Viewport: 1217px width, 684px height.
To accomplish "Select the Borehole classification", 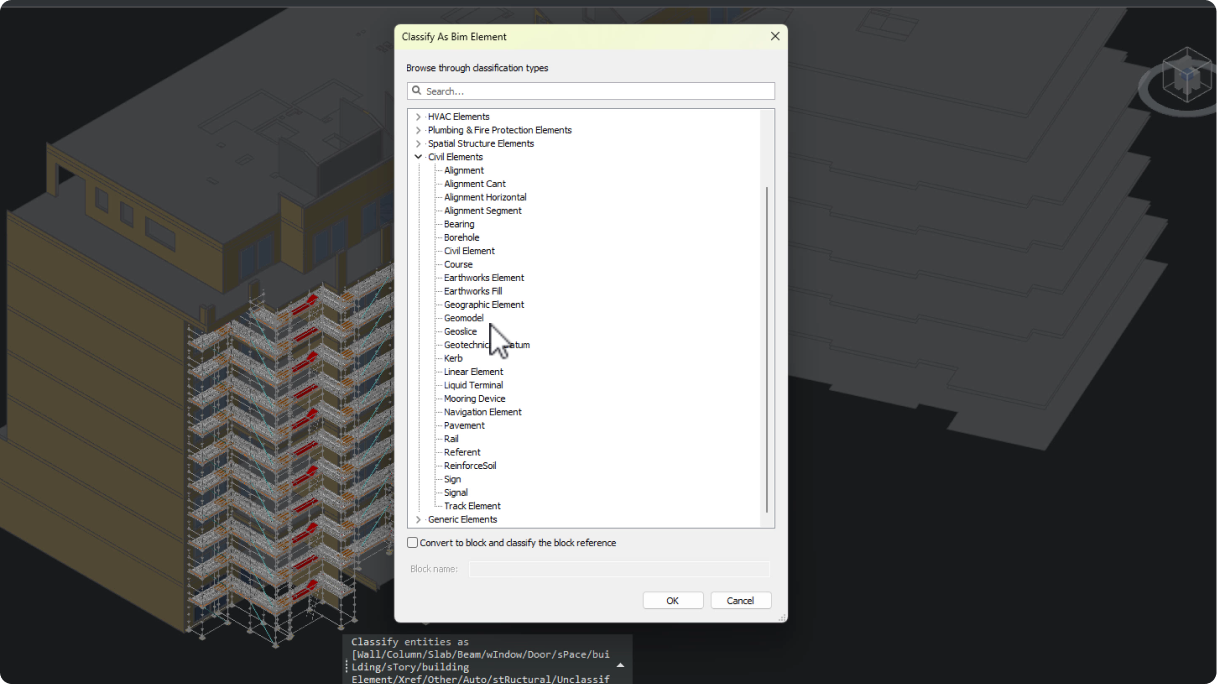I will 461,237.
